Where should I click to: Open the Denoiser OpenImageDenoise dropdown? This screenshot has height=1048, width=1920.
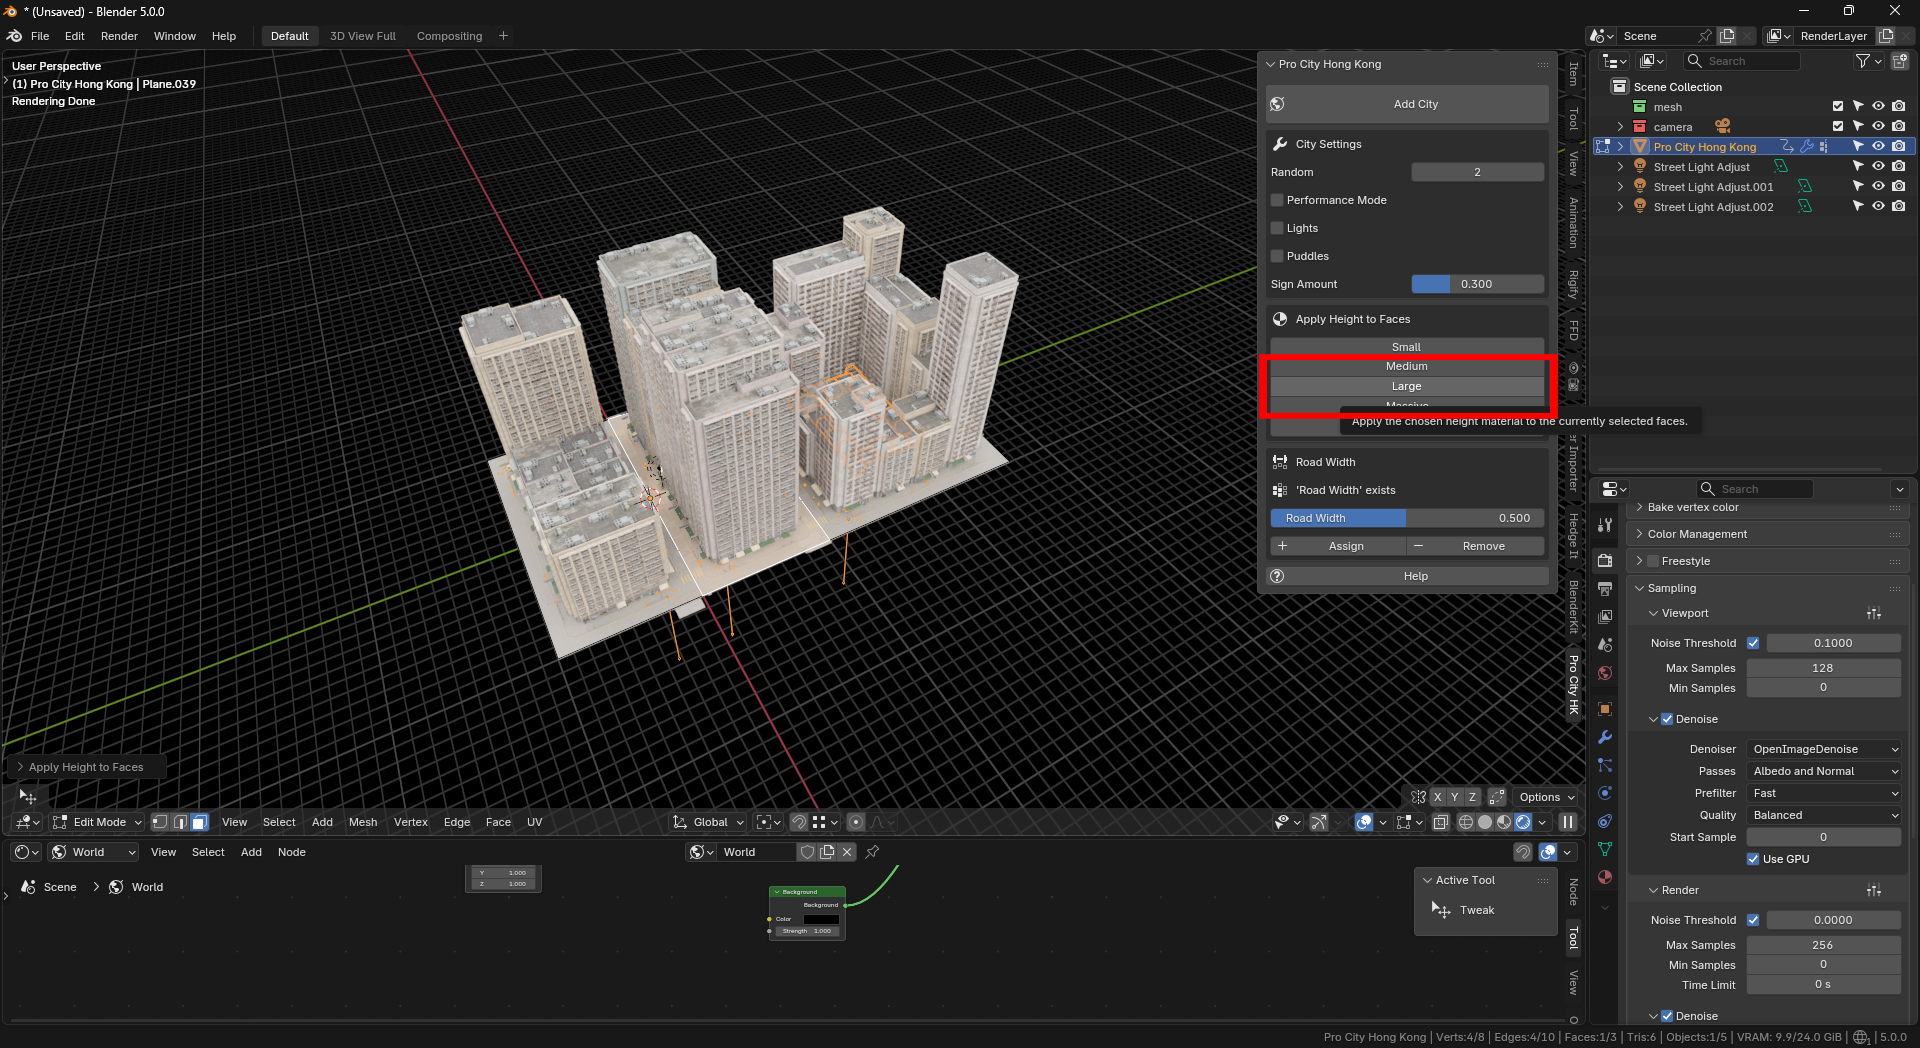(x=1824, y=749)
